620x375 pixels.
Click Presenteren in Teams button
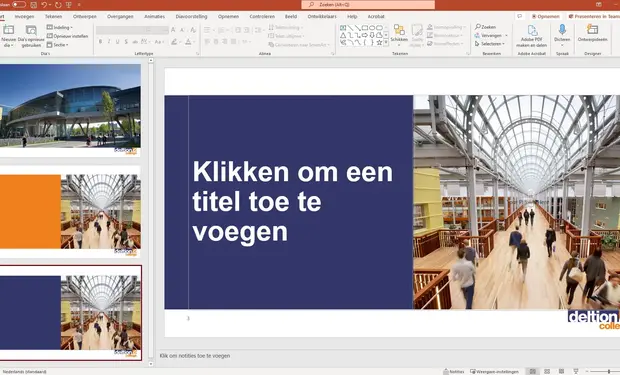[x=593, y=16]
